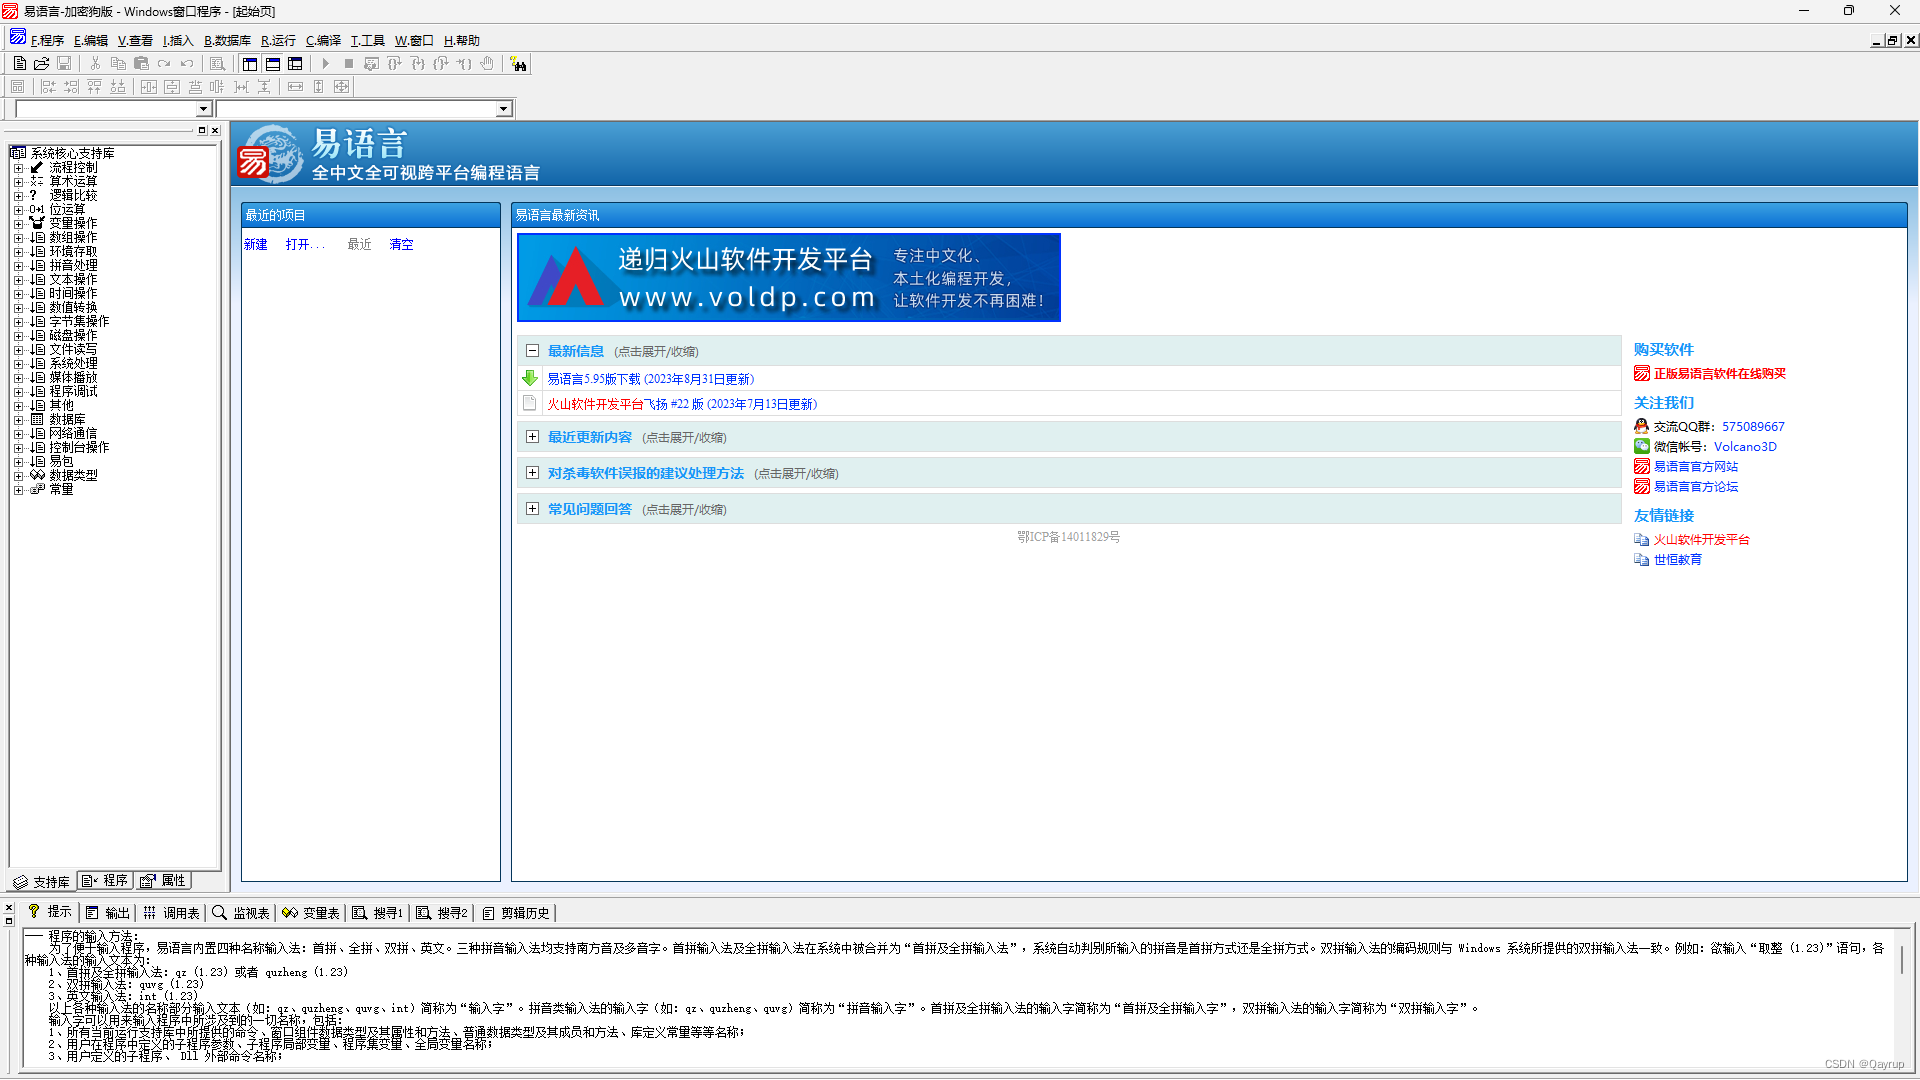Viewport: 1920px width, 1080px height.
Task: Click the bottom panel vertical scrollbar
Action: click(1903, 997)
